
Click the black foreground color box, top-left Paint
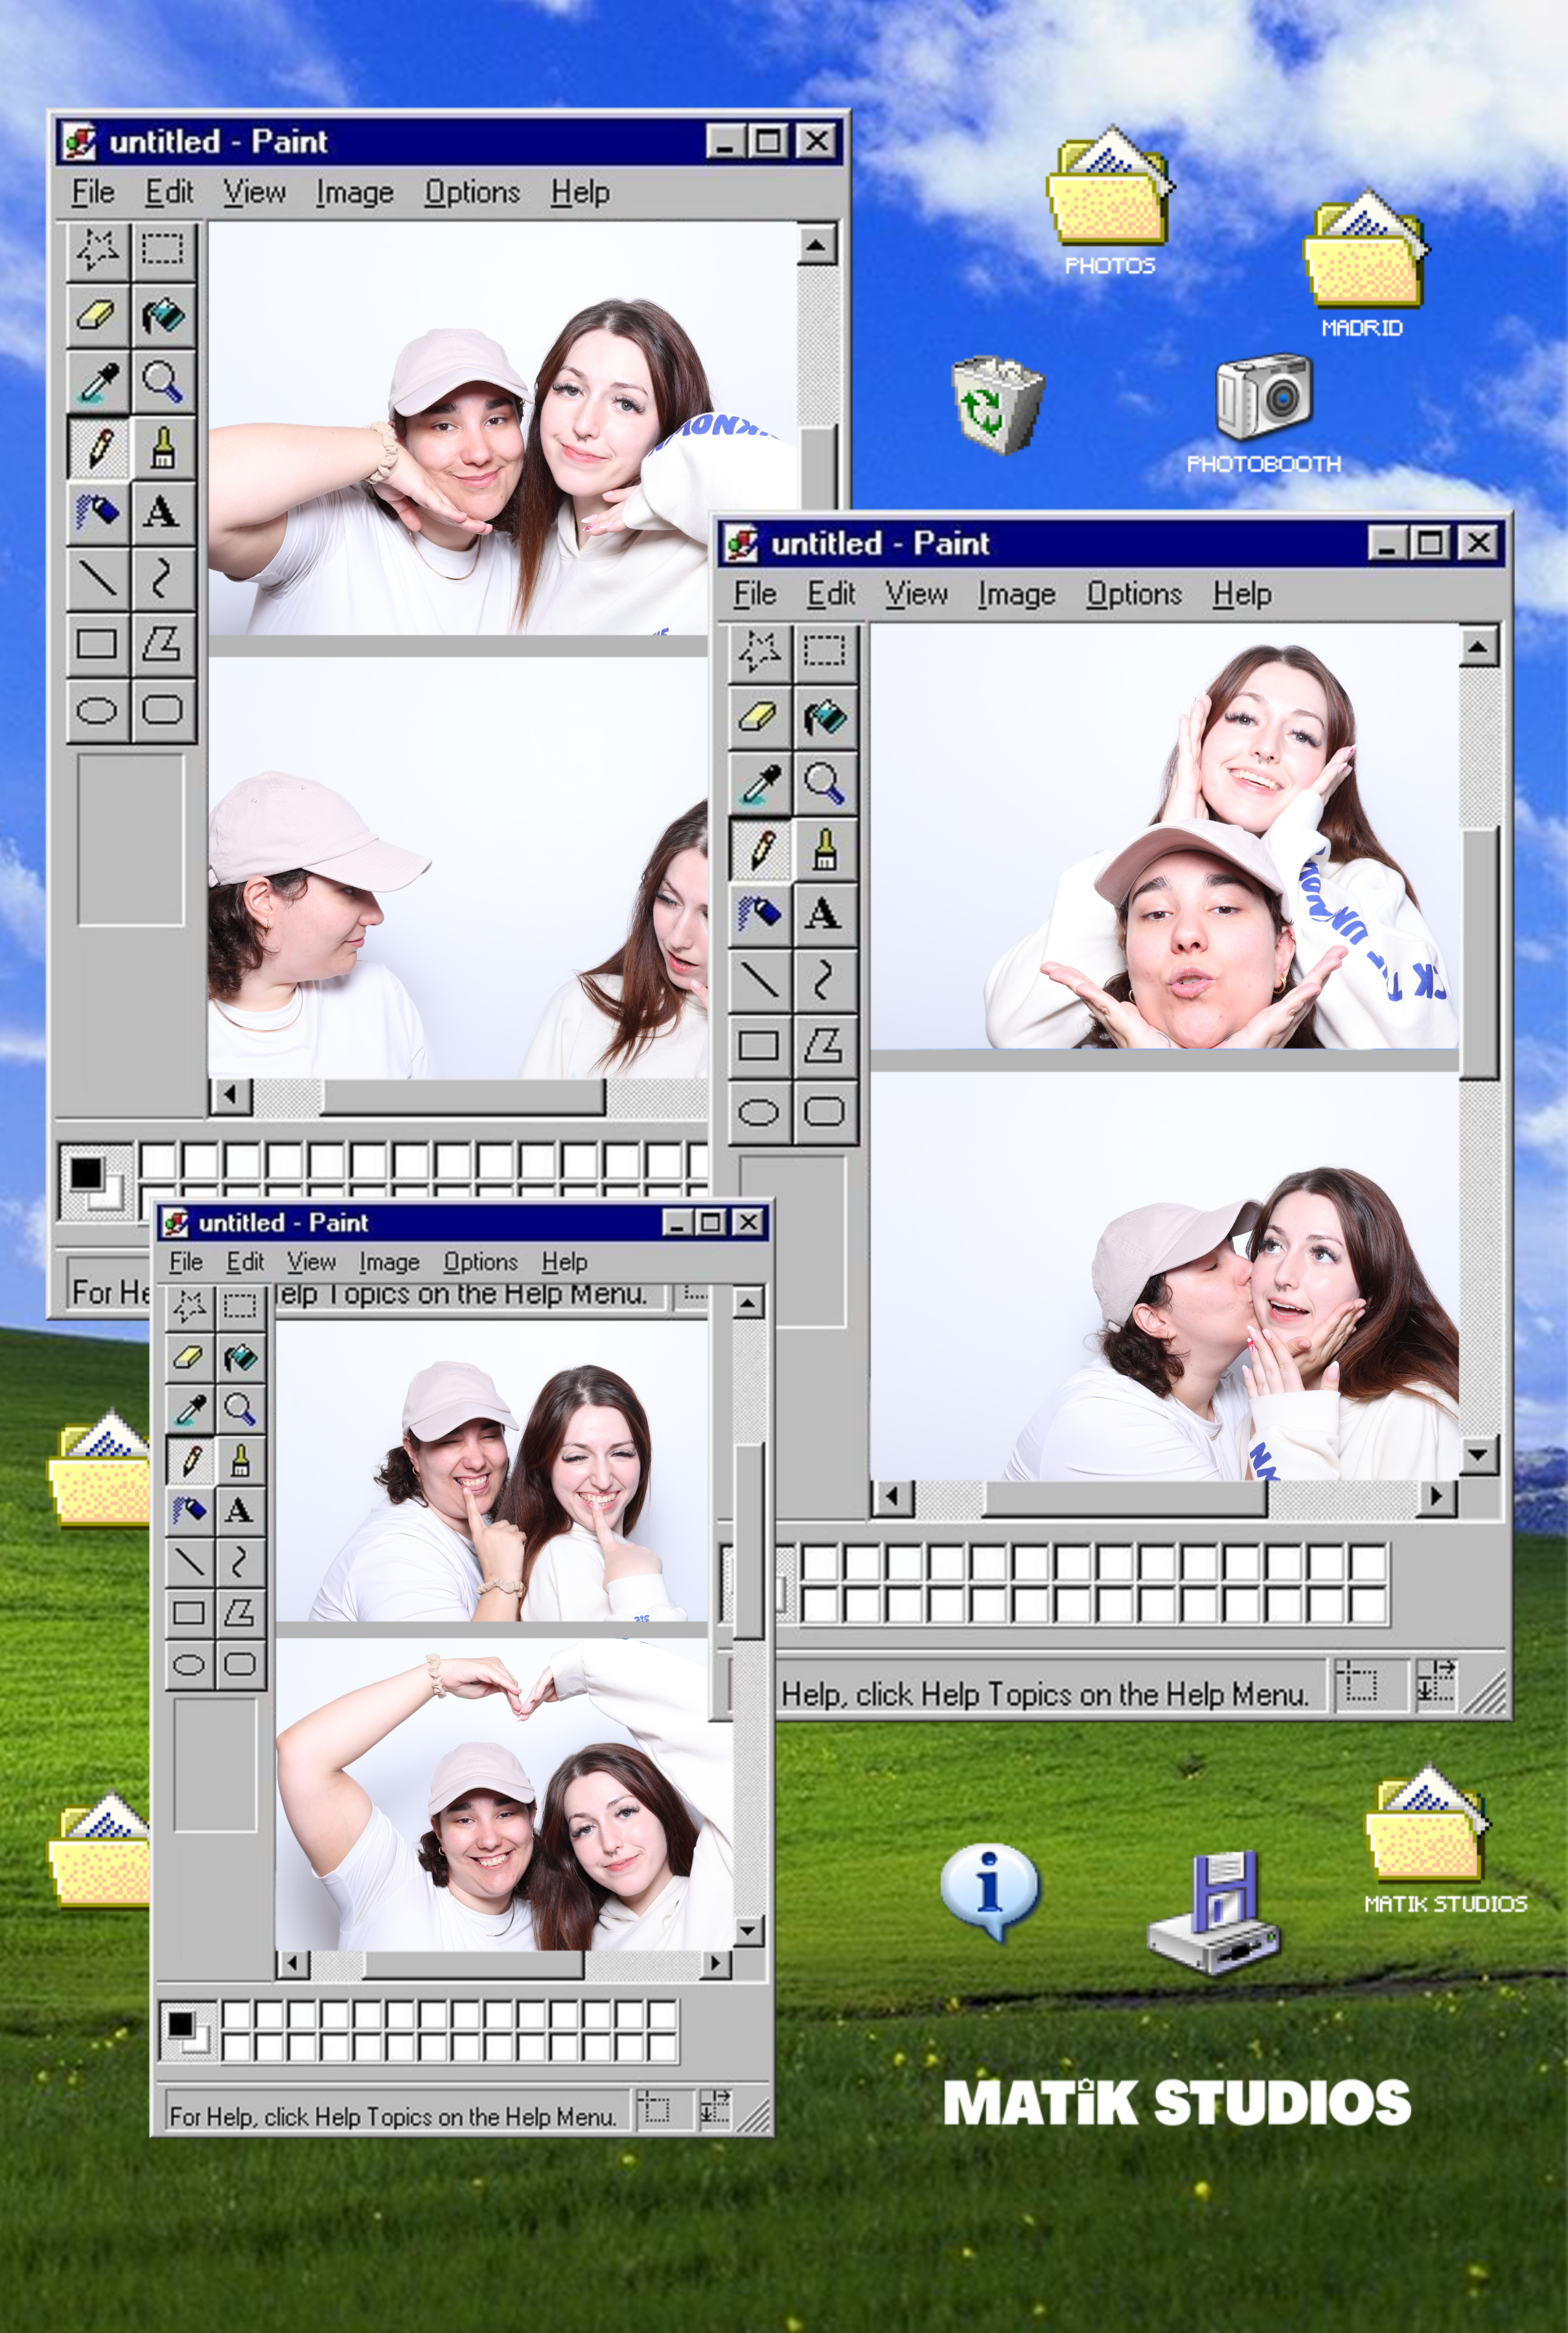[86, 1173]
